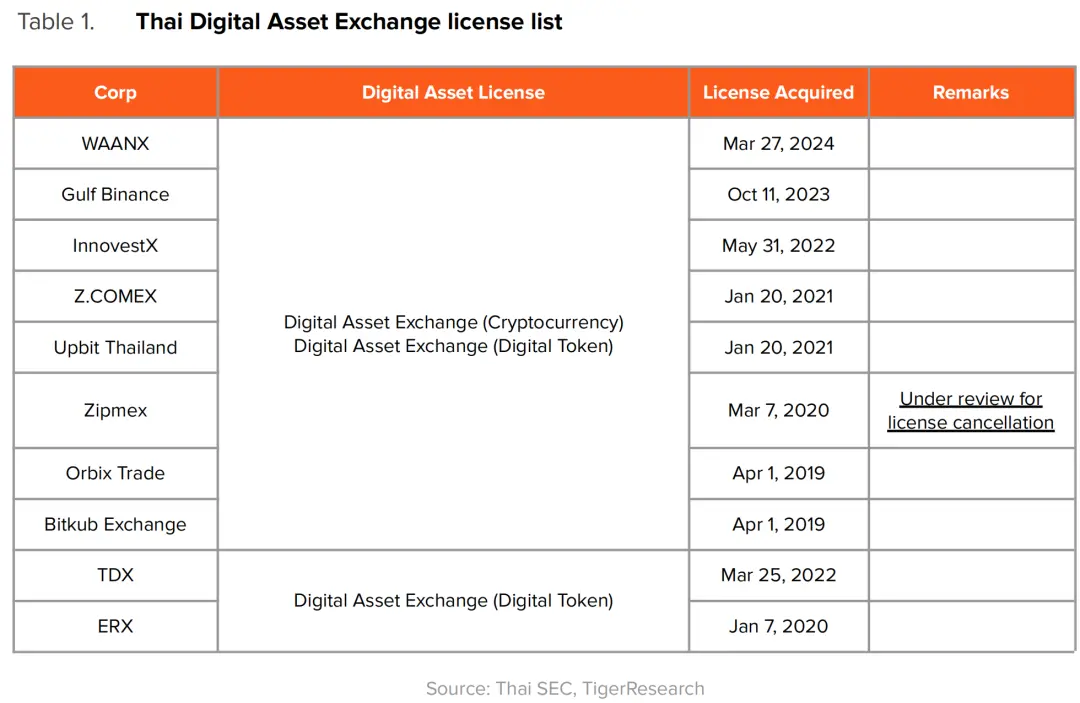The width and height of the screenshot is (1080, 703).
Task: Click the Z.COMEX cell
Action: pos(116,296)
